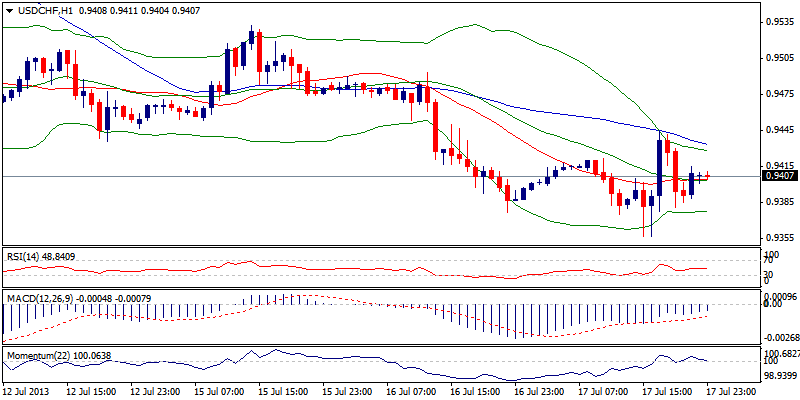Click the Momentum 98.9399 scale value

pos(780,374)
